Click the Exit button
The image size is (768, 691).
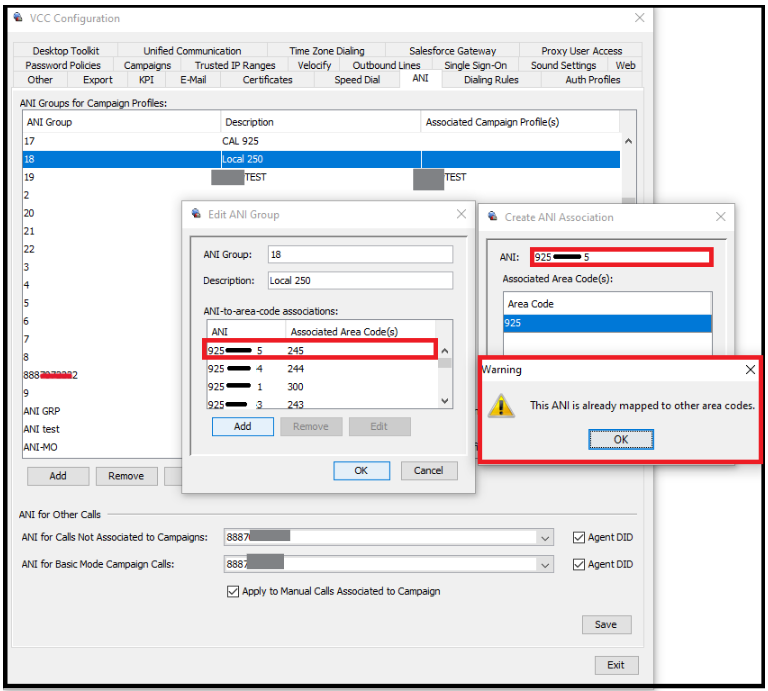coord(616,665)
